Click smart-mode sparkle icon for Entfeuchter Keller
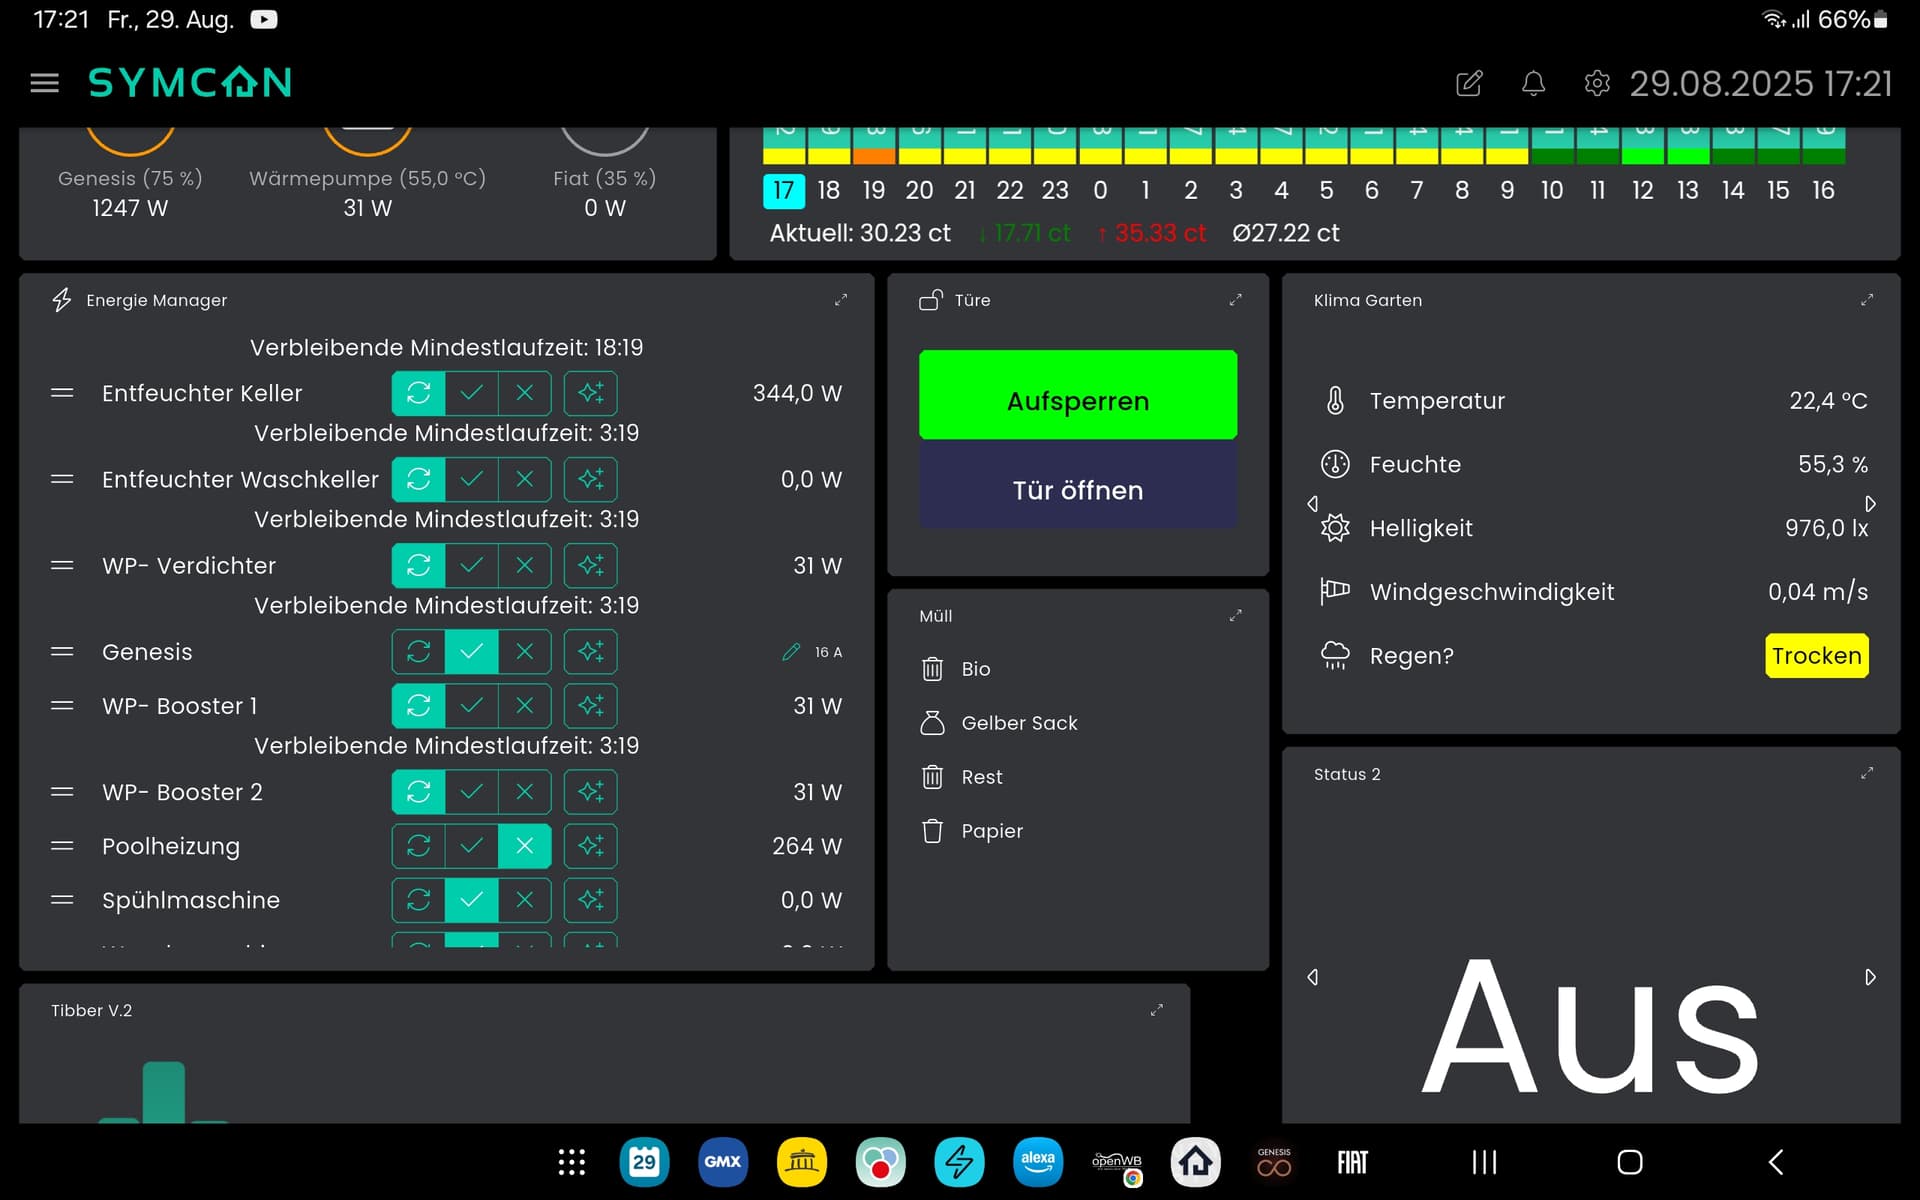Screen dimensions: 1920x1200 [x=590, y=393]
